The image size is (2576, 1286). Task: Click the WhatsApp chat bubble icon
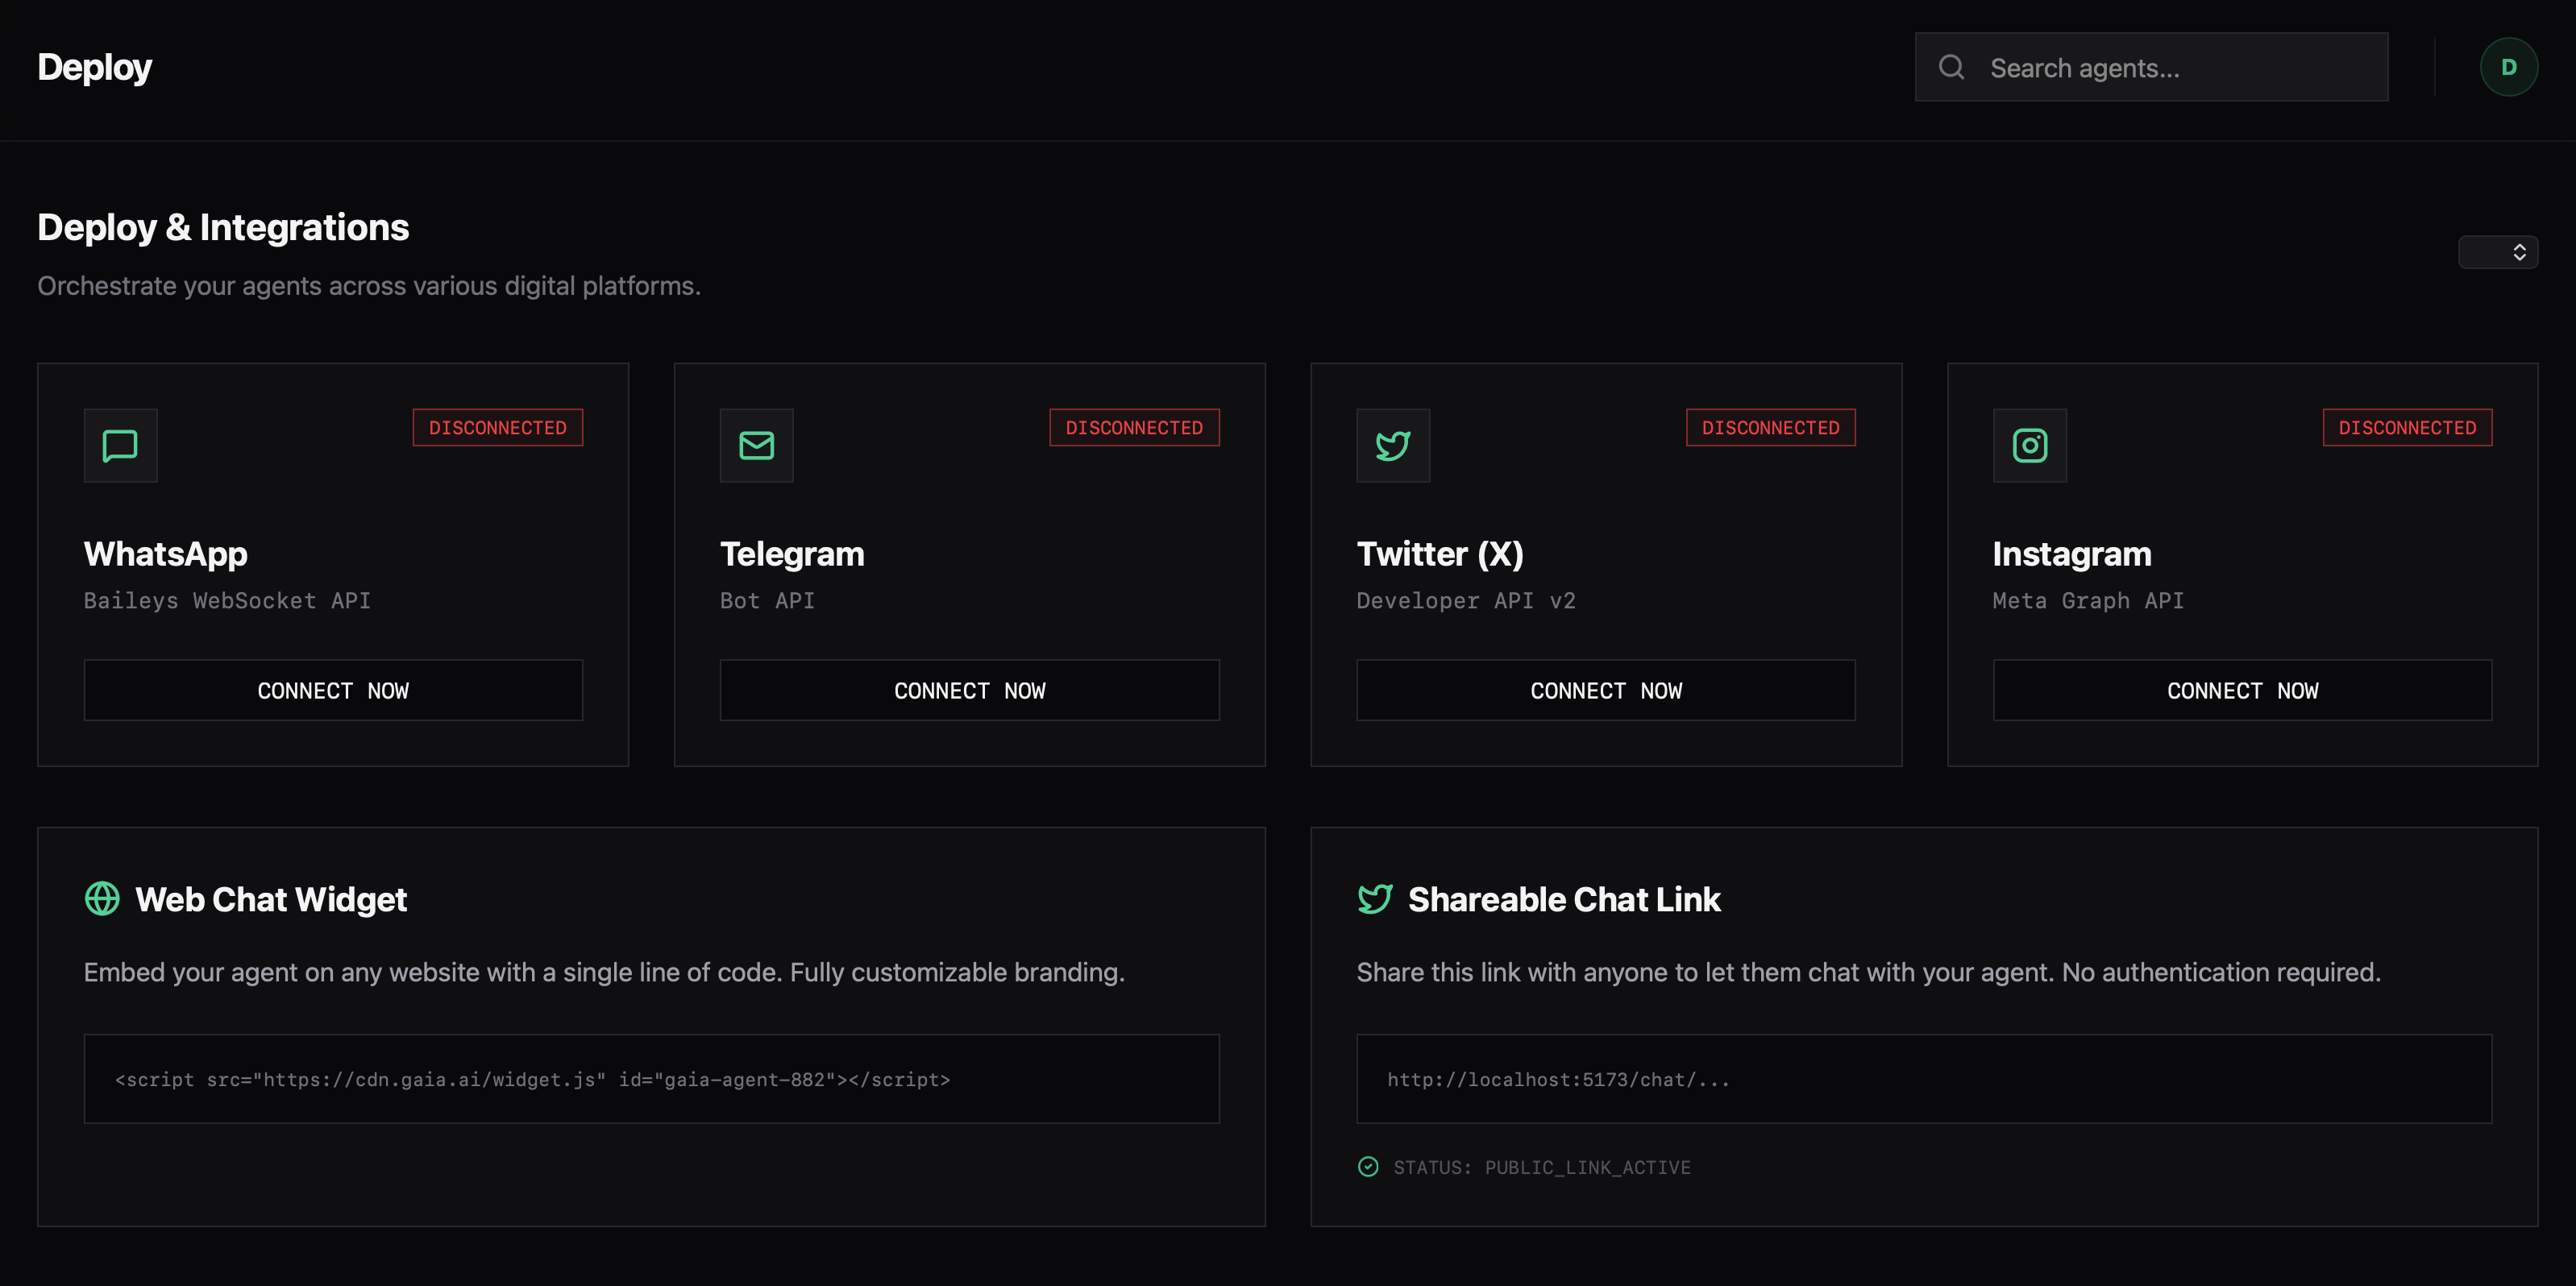[x=120, y=445]
